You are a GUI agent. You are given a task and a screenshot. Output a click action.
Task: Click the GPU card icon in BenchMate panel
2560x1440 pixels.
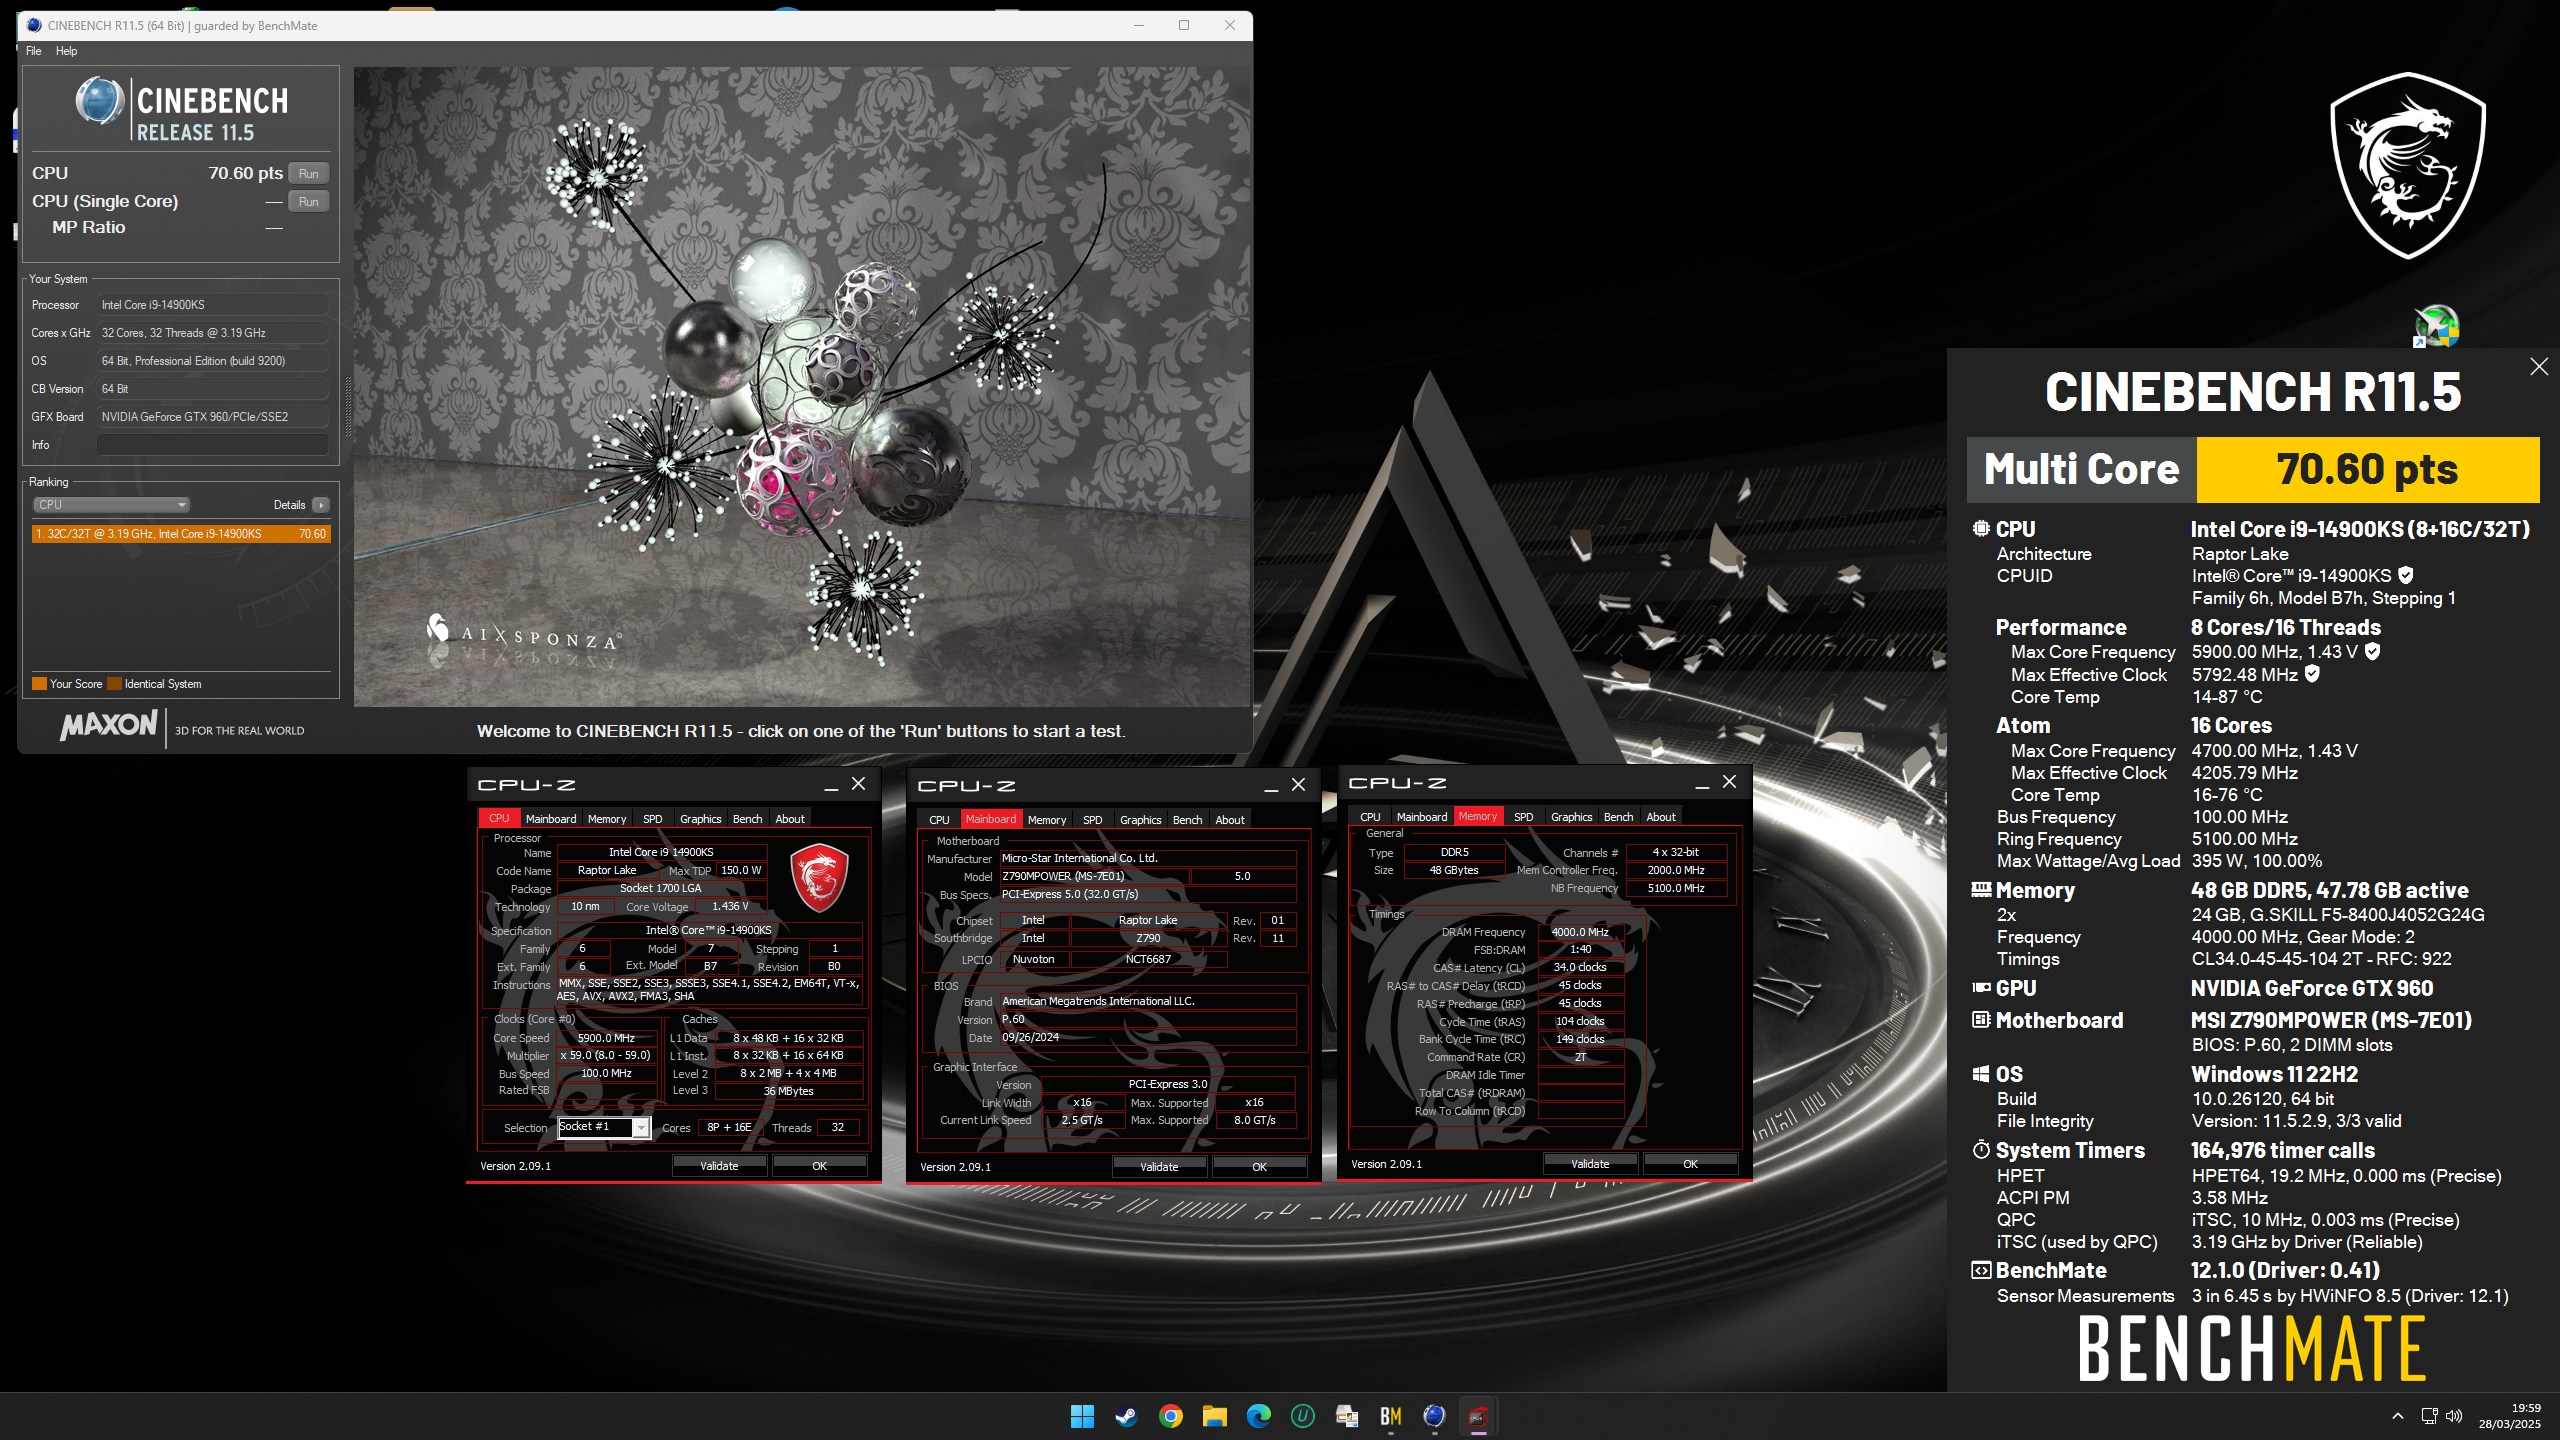pyautogui.click(x=1981, y=988)
